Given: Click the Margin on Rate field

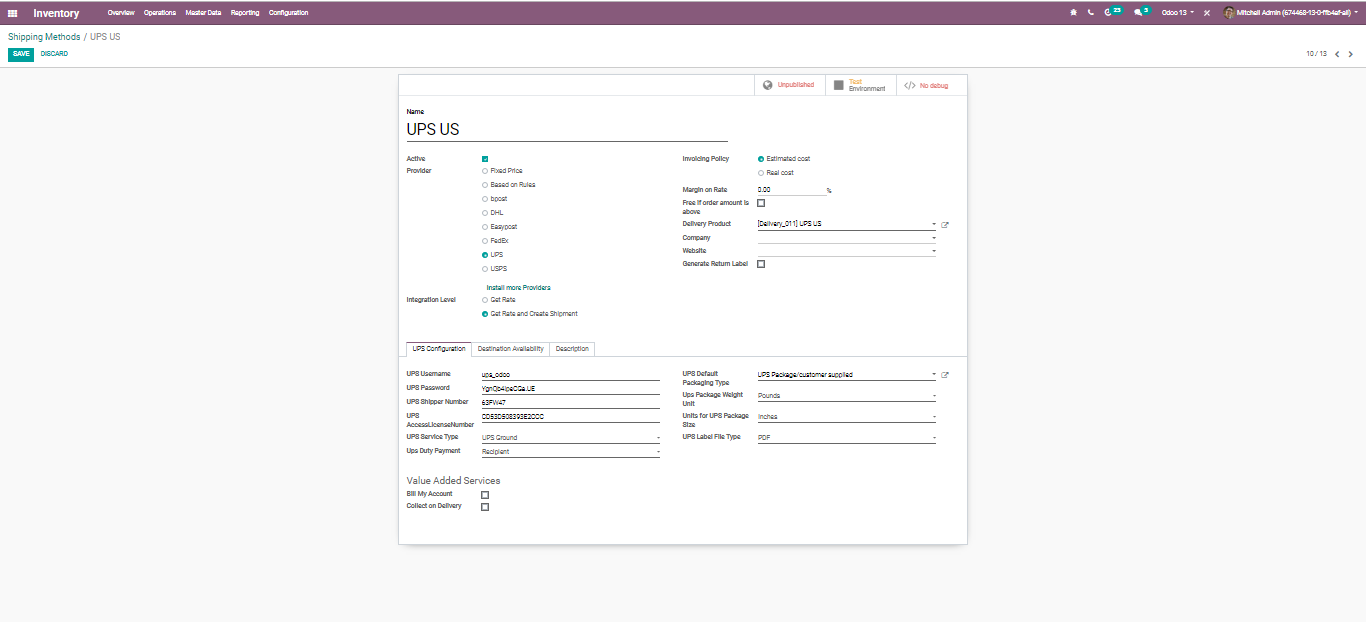Looking at the screenshot, I should [x=791, y=190].
